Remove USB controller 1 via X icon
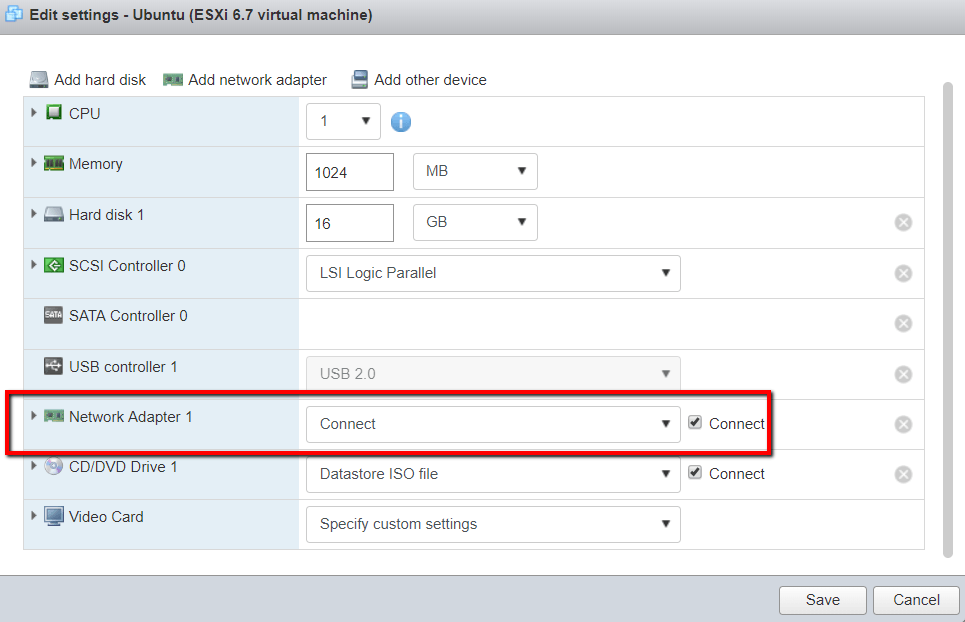Image resolution: width=965 pixels, height=622 pixels. click(903, 374)
